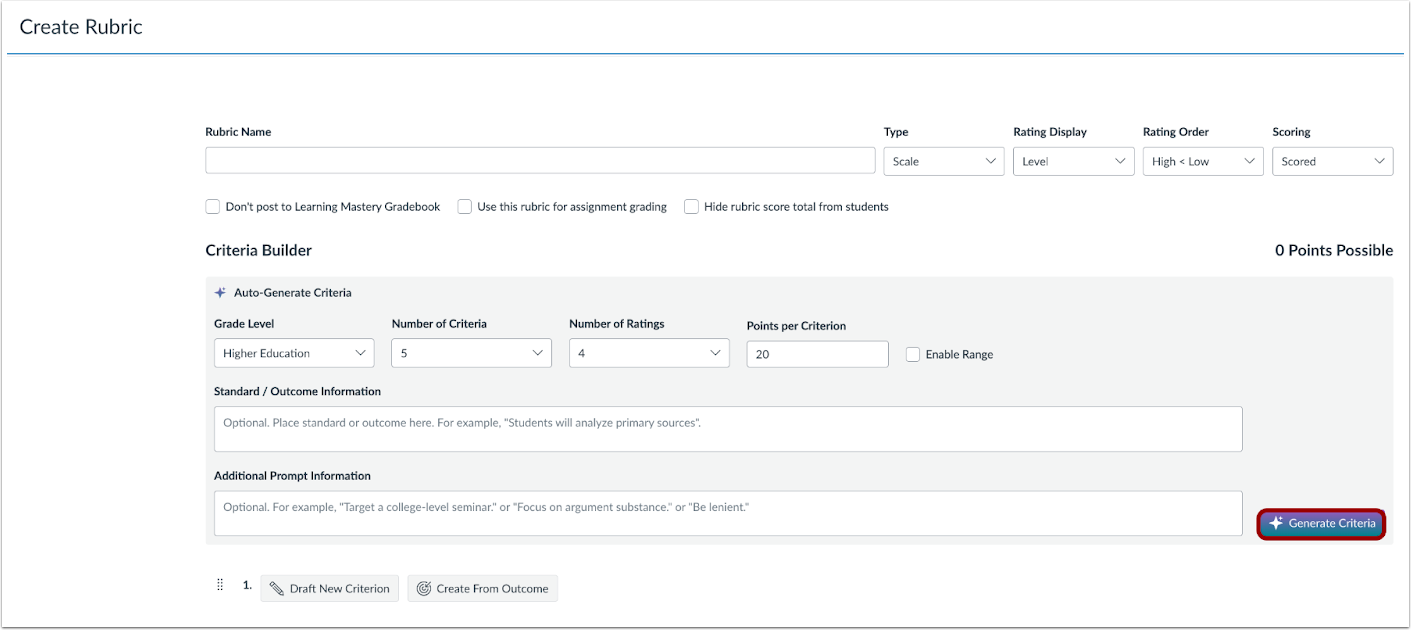The image size is (1411, 630).
Task: Click the drag handle beside criterion 1
Action: click(x=220, y=586)
